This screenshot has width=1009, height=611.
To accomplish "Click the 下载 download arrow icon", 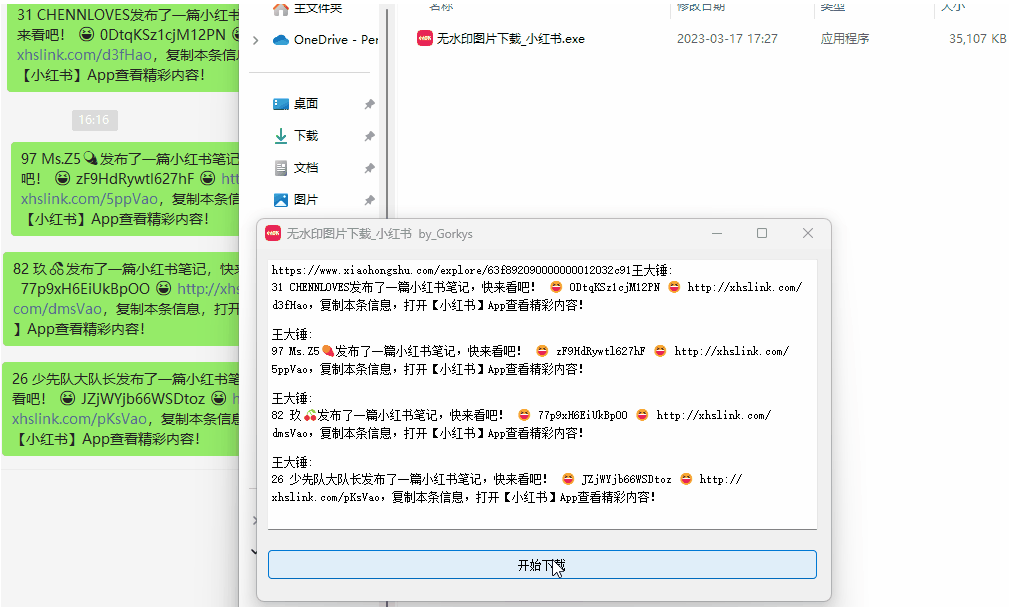I will [281, 136].
